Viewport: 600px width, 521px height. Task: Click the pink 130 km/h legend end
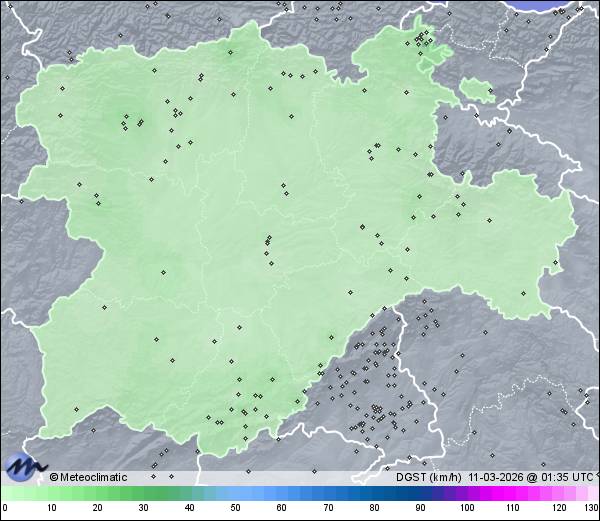[592, 494]
